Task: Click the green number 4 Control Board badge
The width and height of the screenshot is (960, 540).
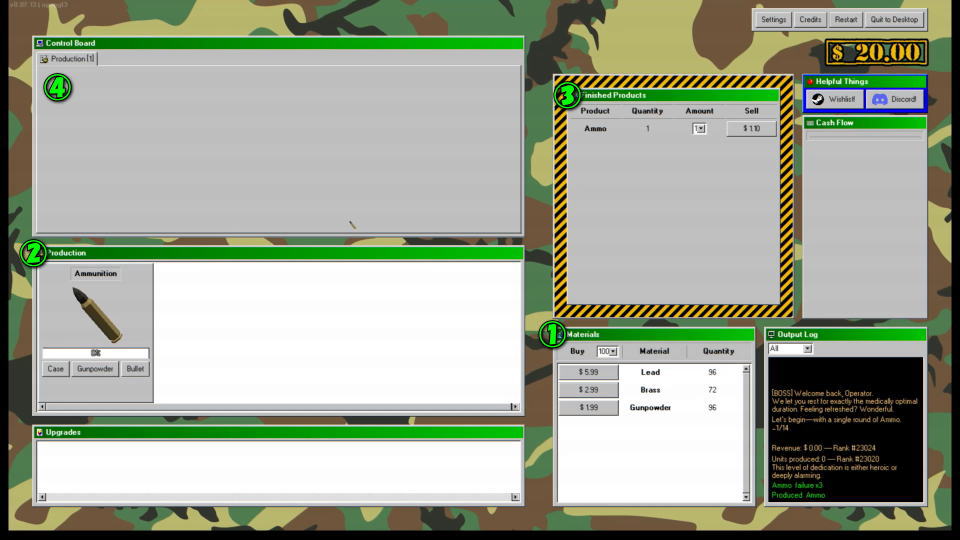Action: click(x=57, y=88)
